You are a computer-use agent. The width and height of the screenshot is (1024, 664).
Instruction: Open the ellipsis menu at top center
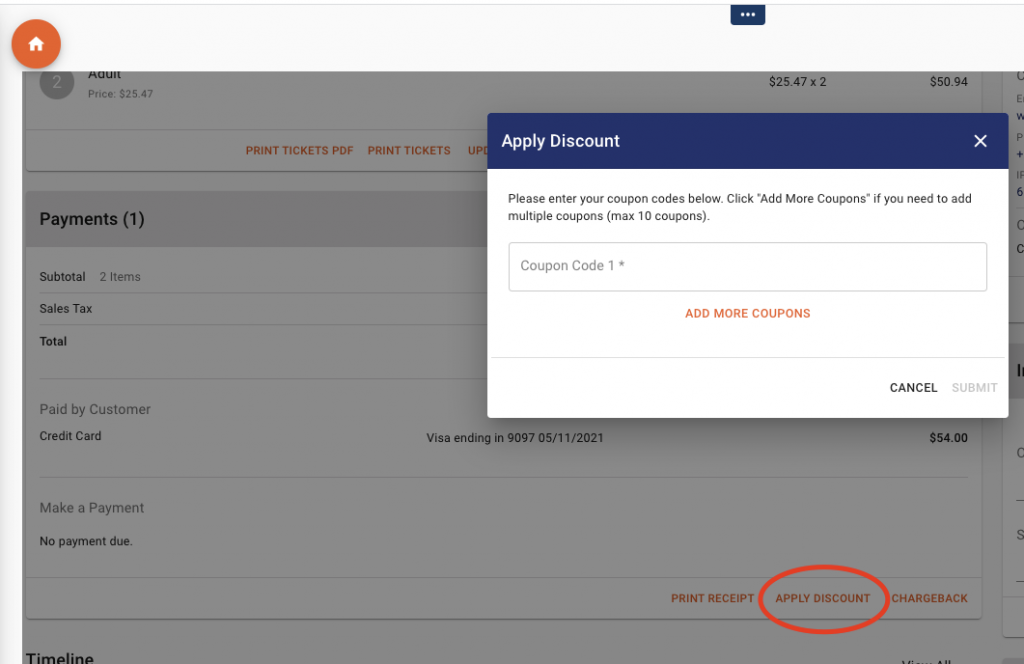pyautogui.click(x=747, y=14)
